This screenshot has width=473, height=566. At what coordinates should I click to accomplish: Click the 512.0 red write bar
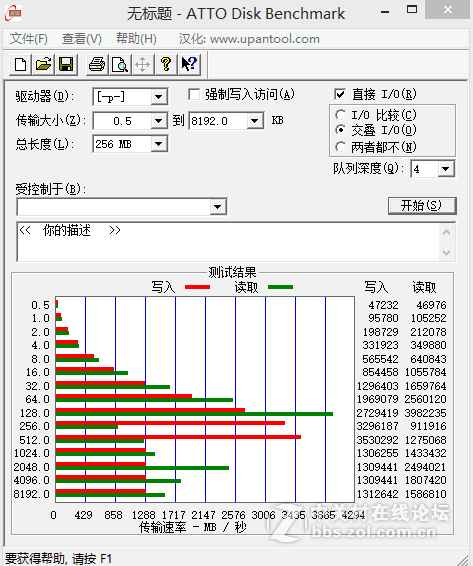178,437
